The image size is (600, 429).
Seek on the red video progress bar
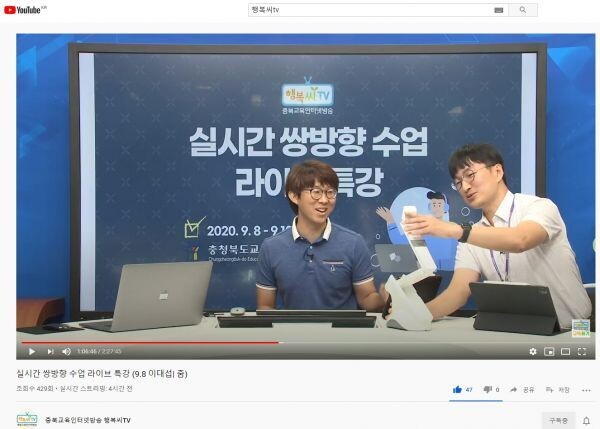click(150, 342)
